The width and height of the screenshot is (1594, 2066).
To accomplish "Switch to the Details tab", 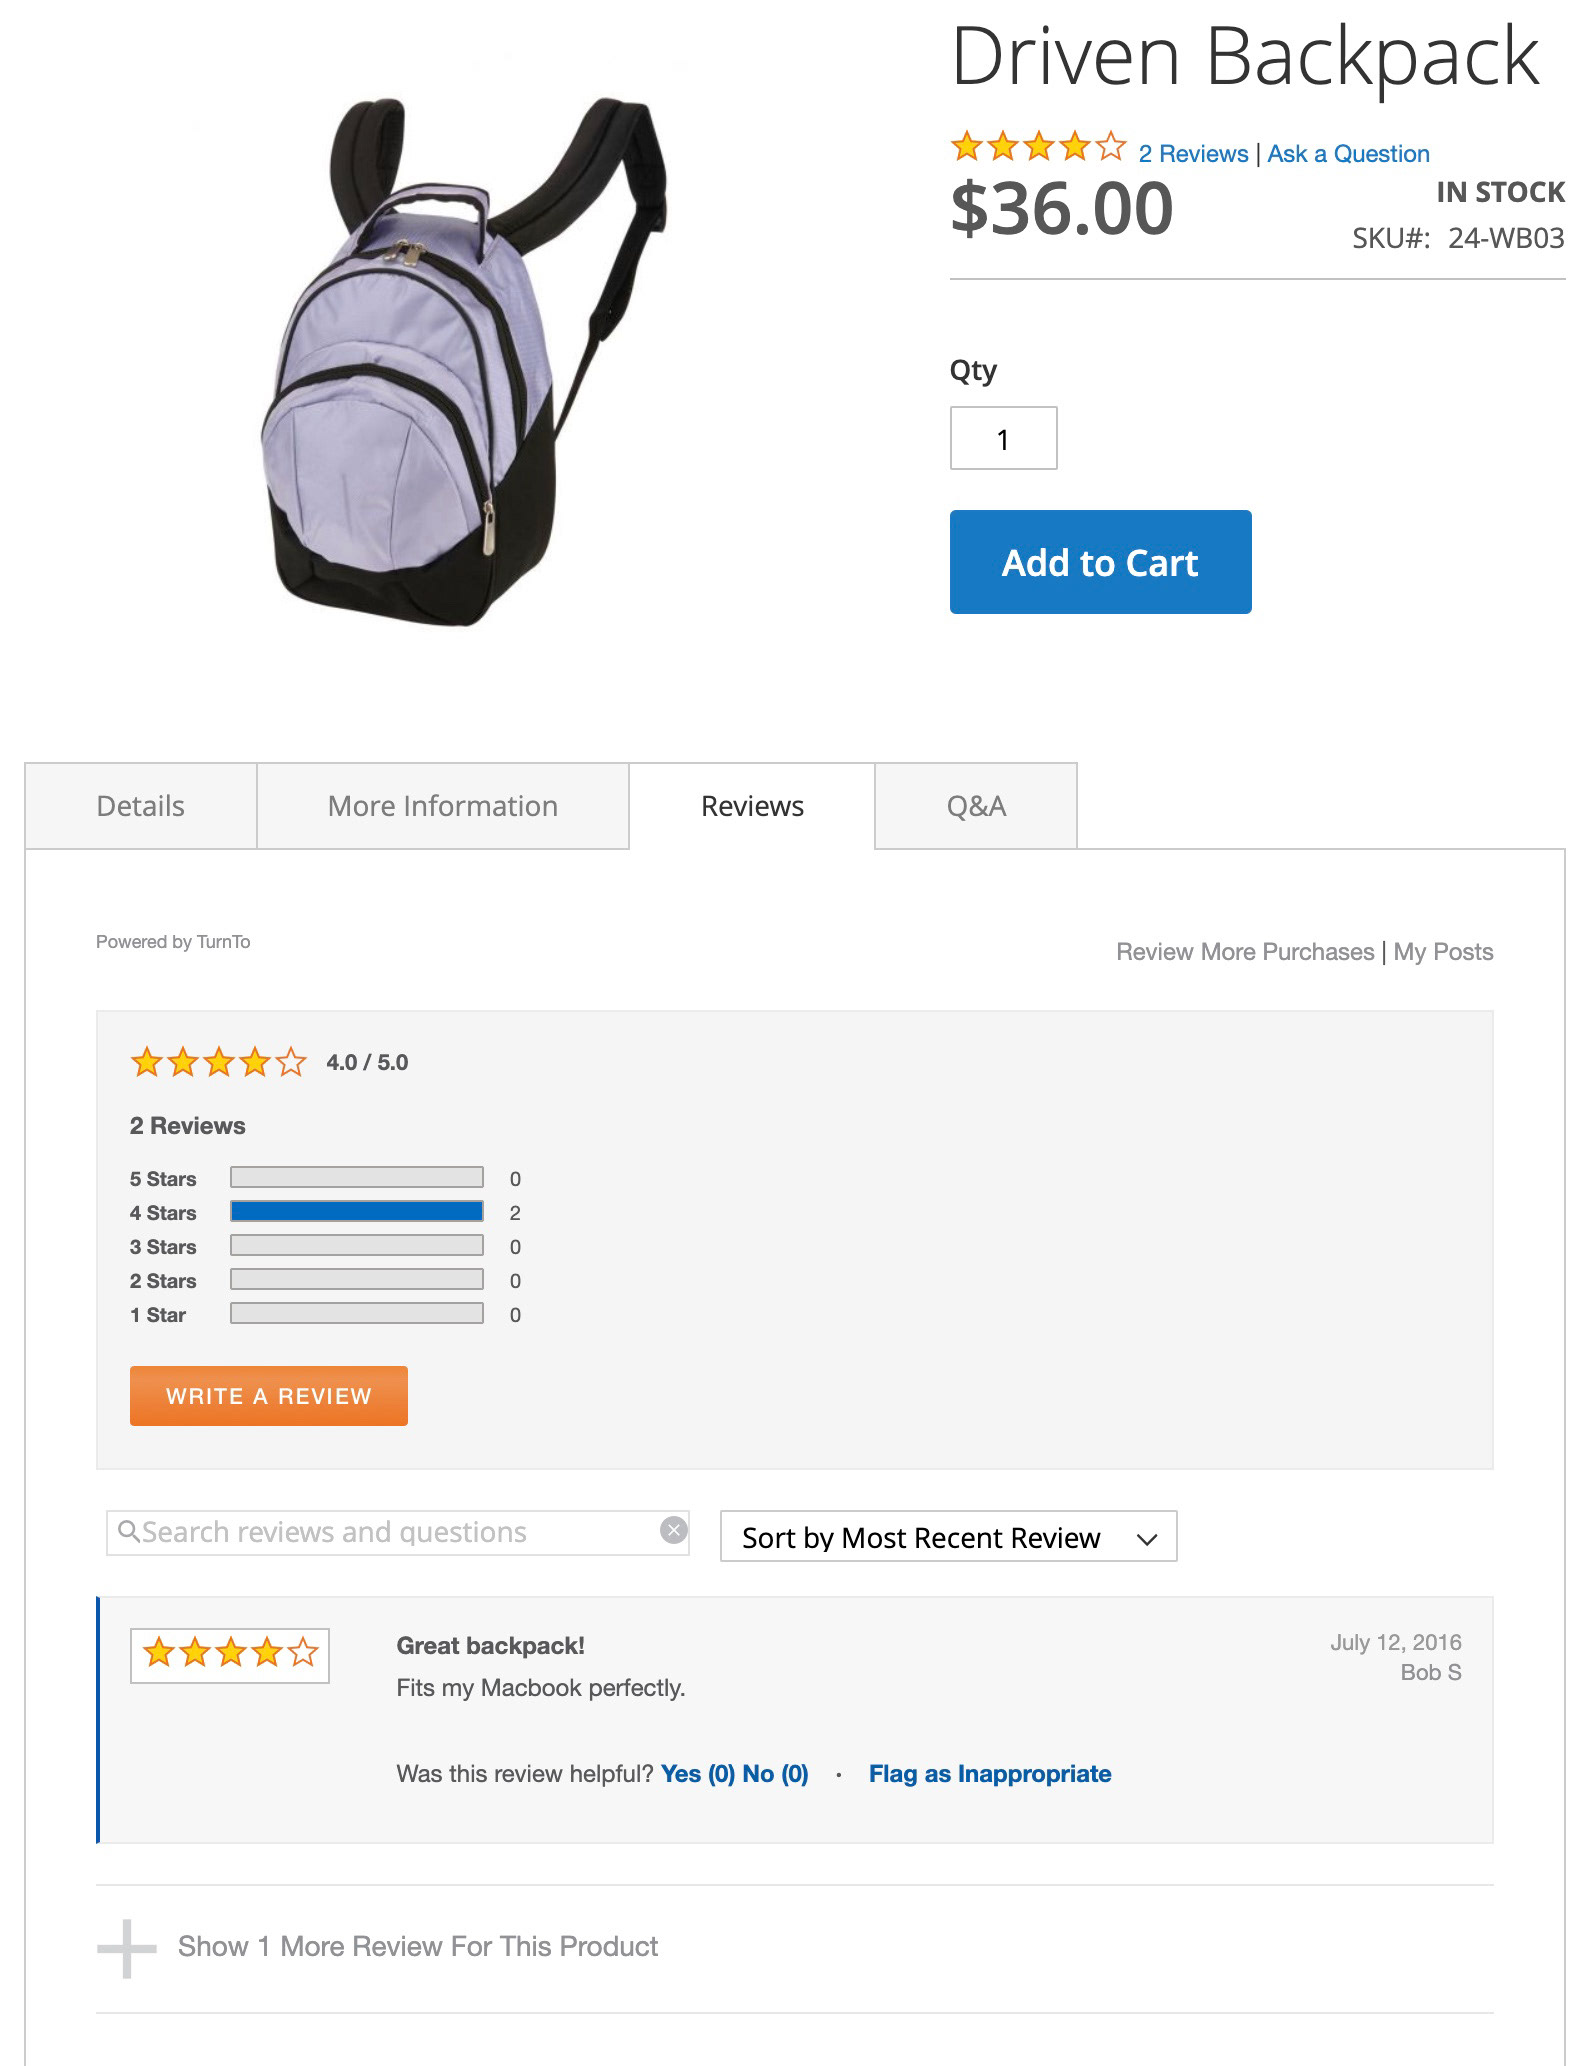I will 141,806.
